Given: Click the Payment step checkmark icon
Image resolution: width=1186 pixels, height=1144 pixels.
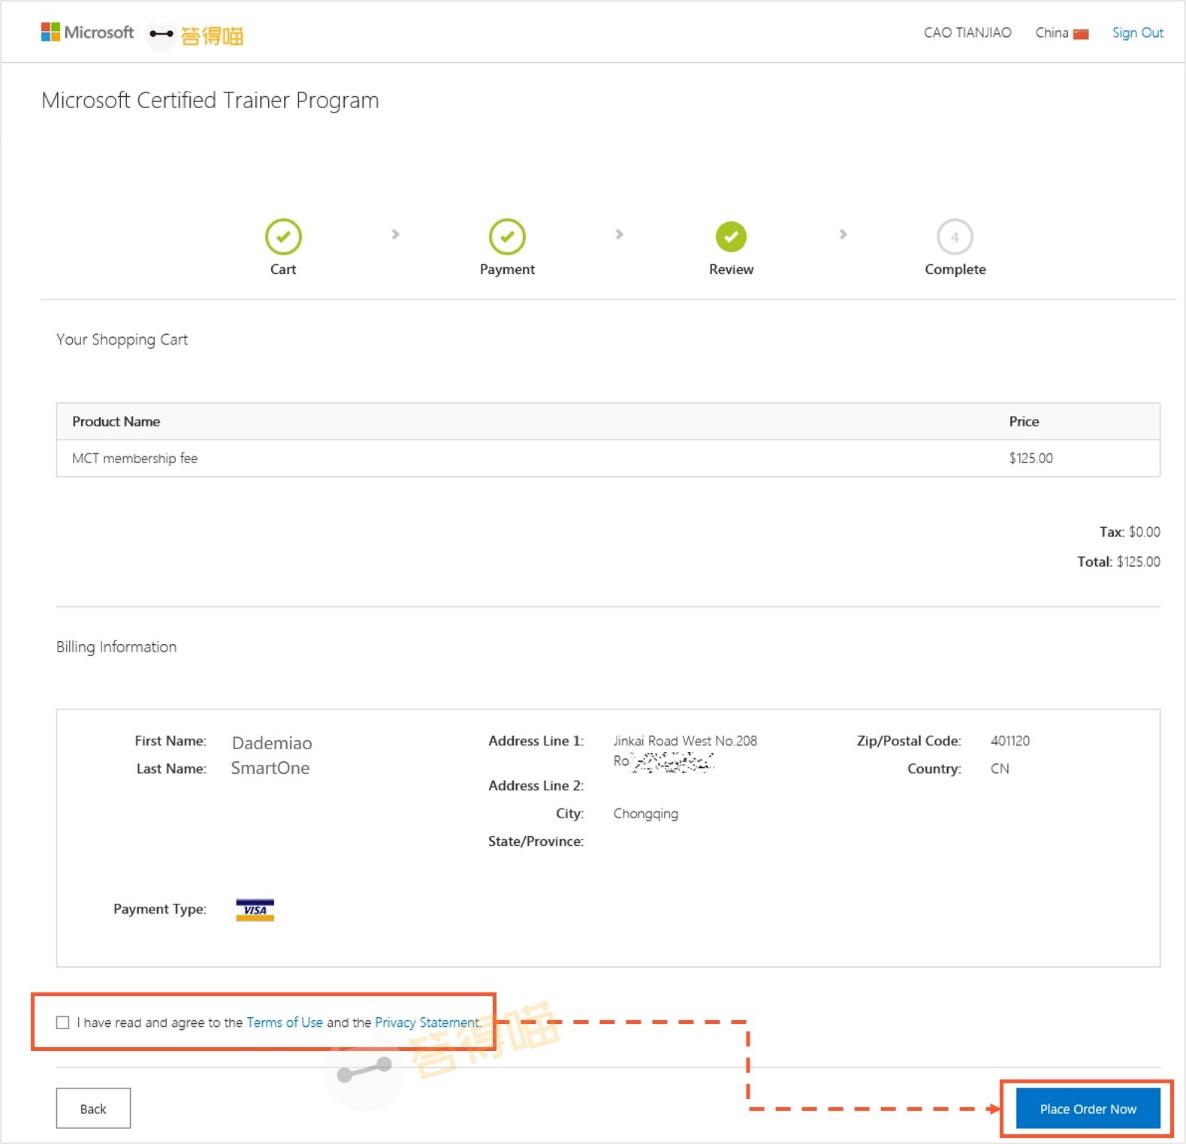Looking at the screenshot, I should click(507, 237).
